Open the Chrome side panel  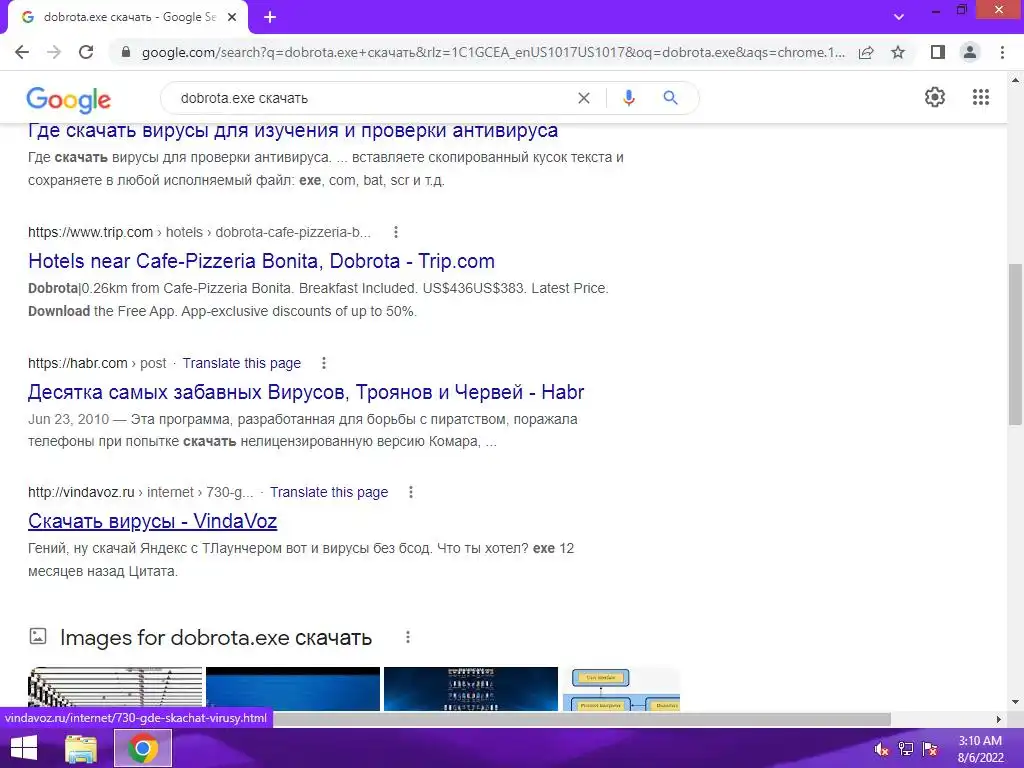938,52
